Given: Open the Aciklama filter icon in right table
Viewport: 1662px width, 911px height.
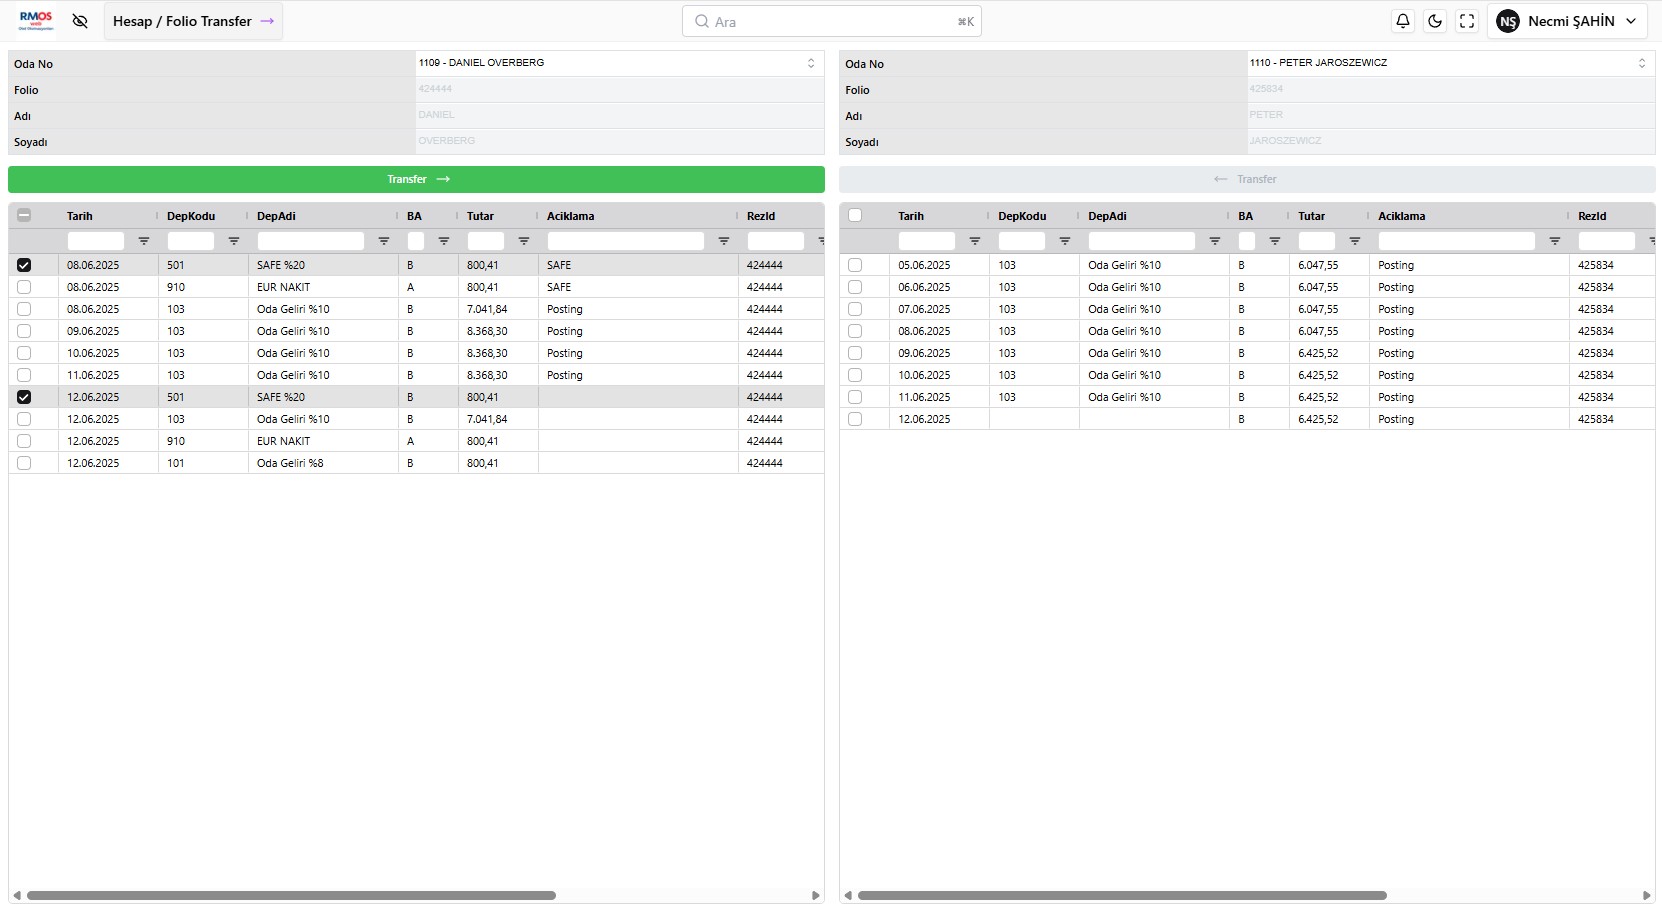Looking at the screenshot, I should pos(1555,241).
